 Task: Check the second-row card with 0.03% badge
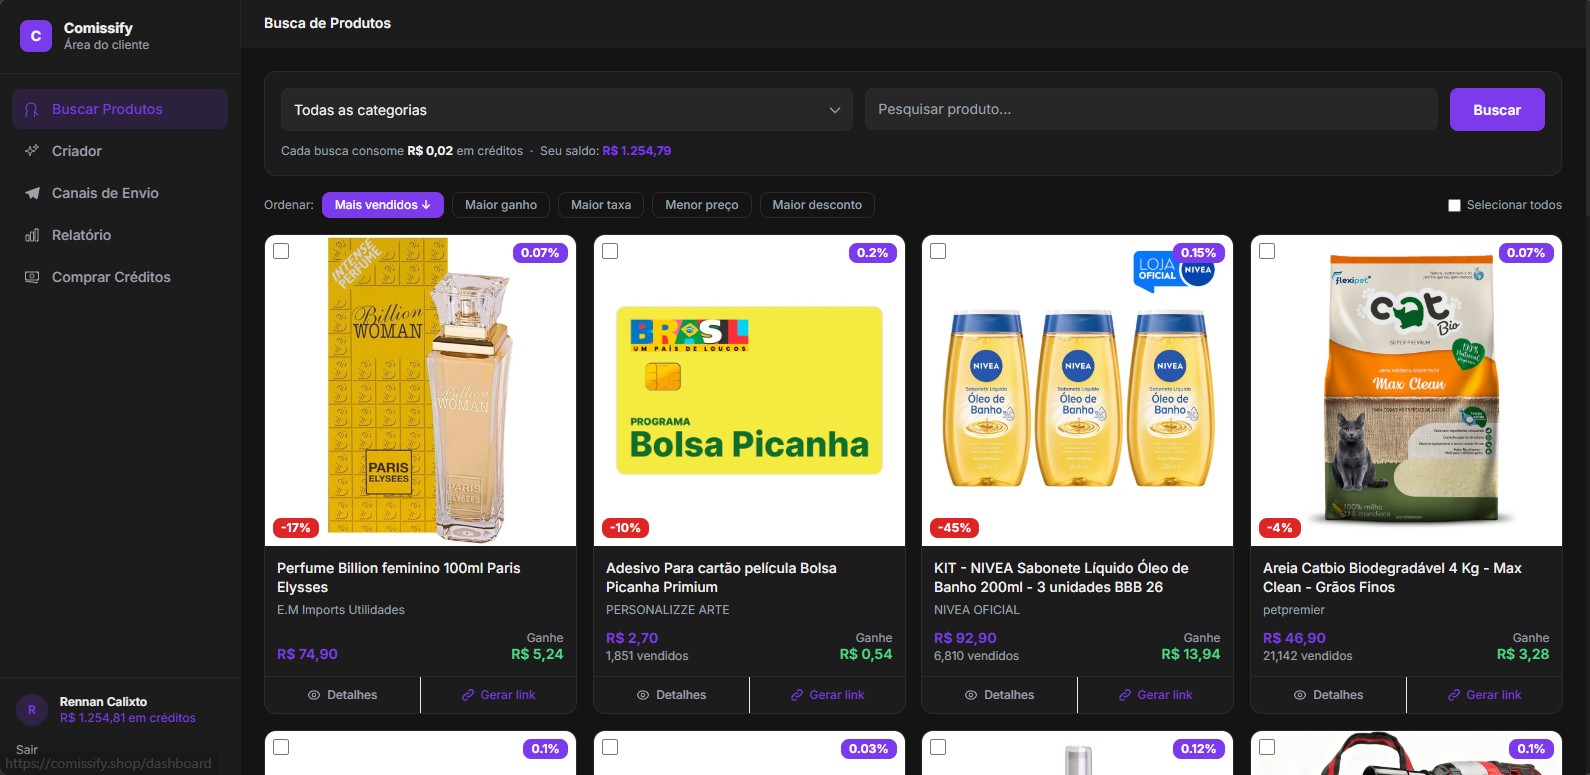[x=610, y=747]
